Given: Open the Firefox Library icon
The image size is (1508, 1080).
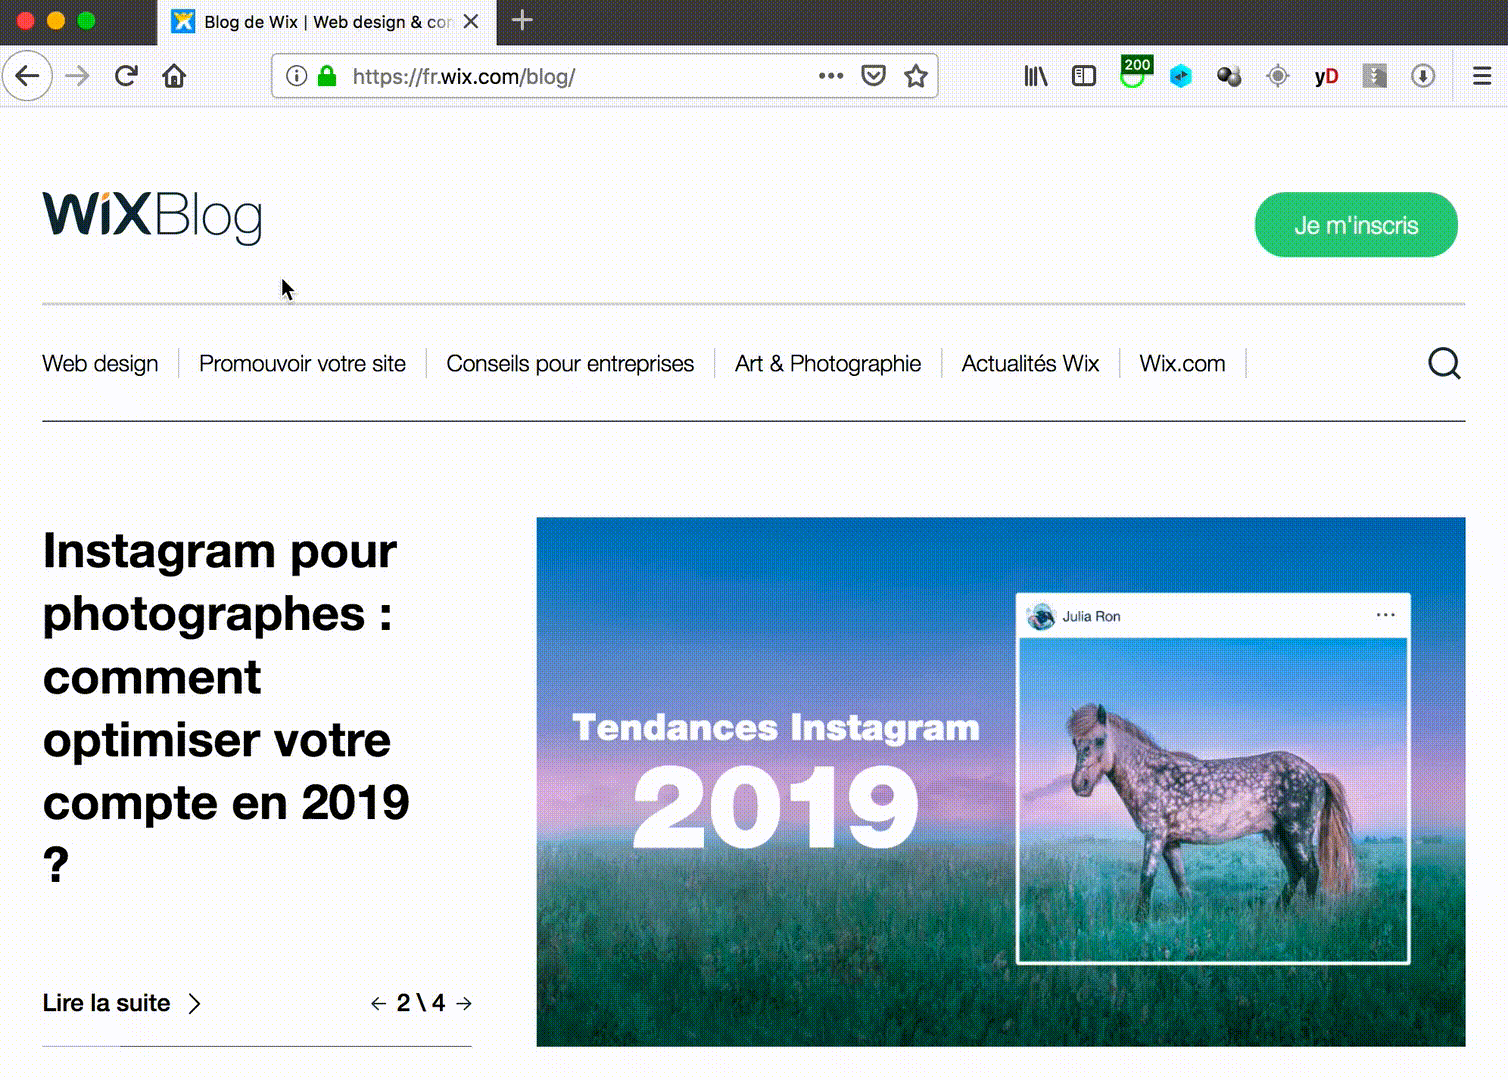Looking at the screenshot, I should (1034, 75).
